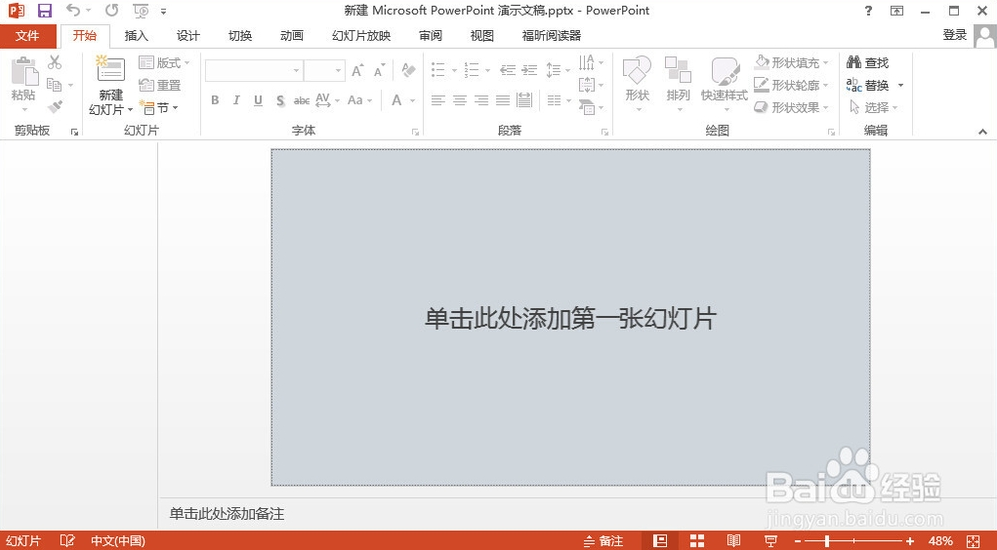Click 替换 replace button
This screenshot has height=550, width=997.
pos(868,85)
